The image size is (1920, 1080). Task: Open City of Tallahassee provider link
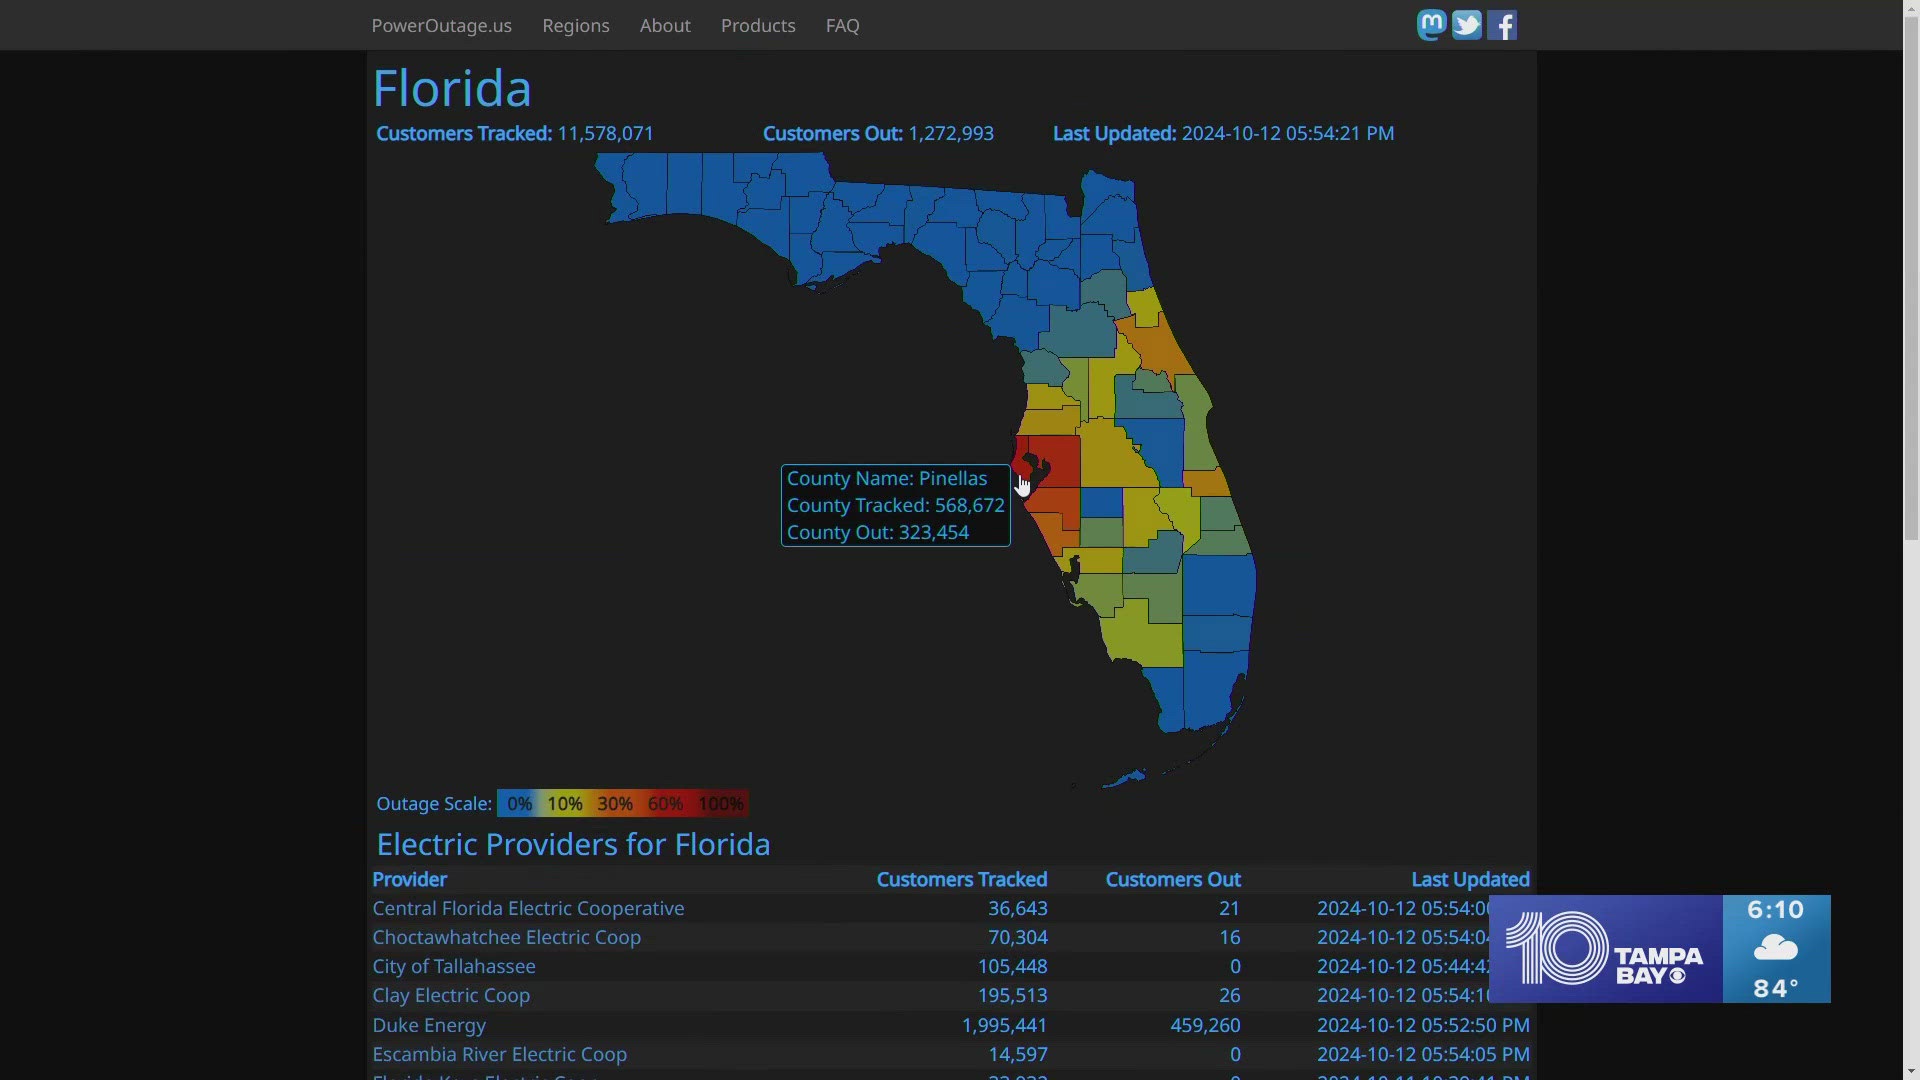pos(454,966)
